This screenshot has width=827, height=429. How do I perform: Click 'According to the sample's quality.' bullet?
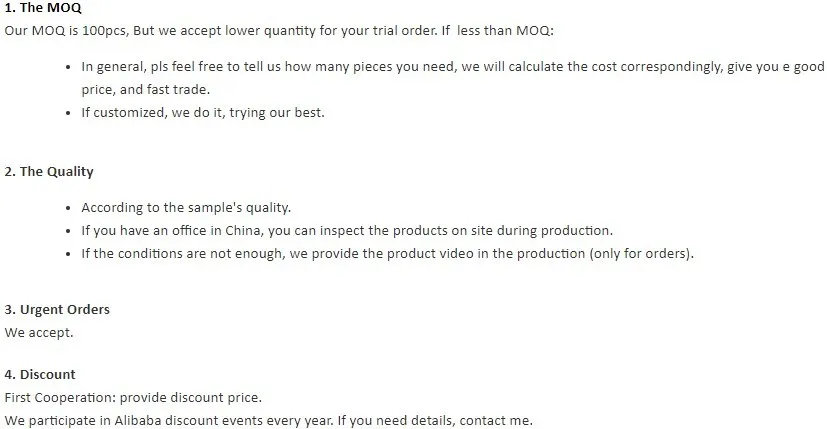[186, 208]
